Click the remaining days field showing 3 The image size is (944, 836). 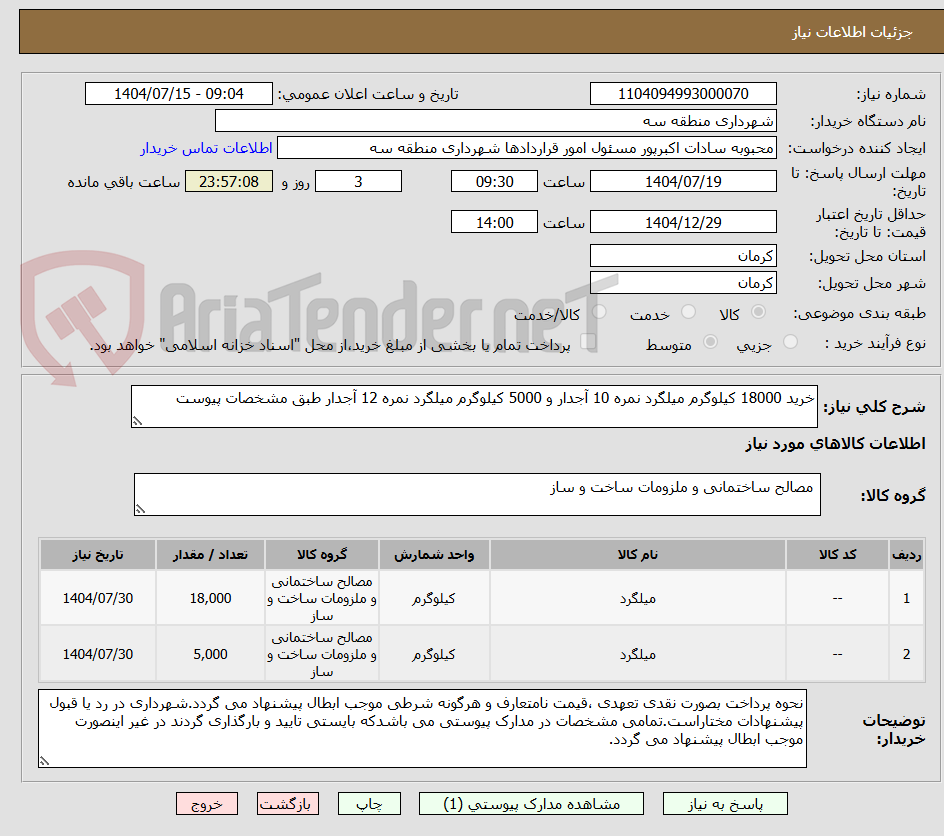(x=358, y=181)
